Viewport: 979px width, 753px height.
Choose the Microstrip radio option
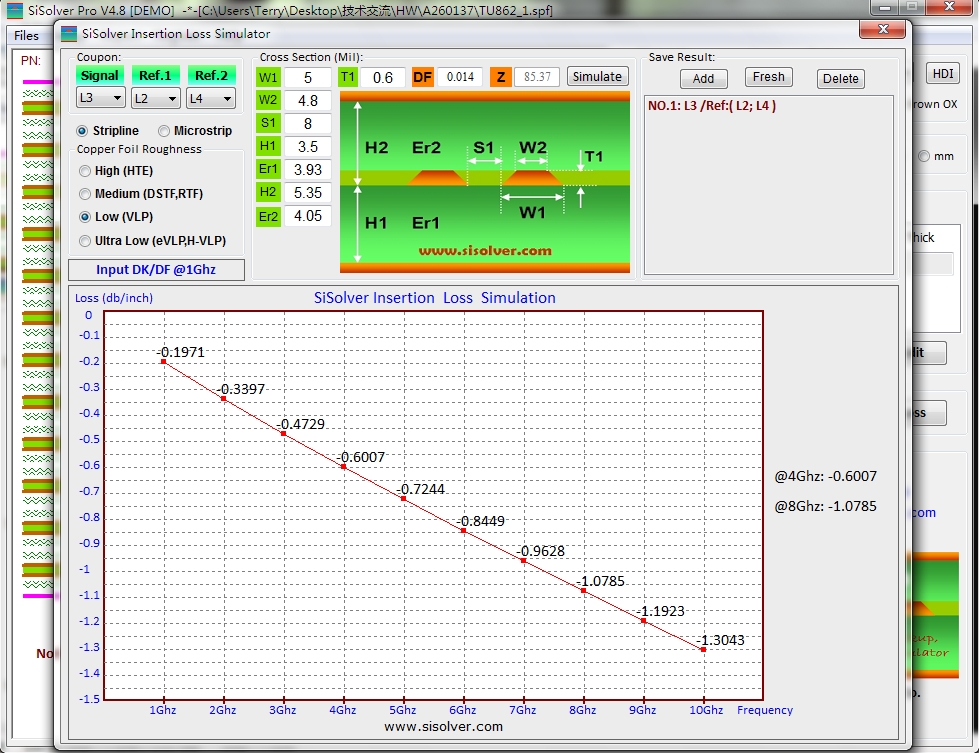click(x=164, y=131)
